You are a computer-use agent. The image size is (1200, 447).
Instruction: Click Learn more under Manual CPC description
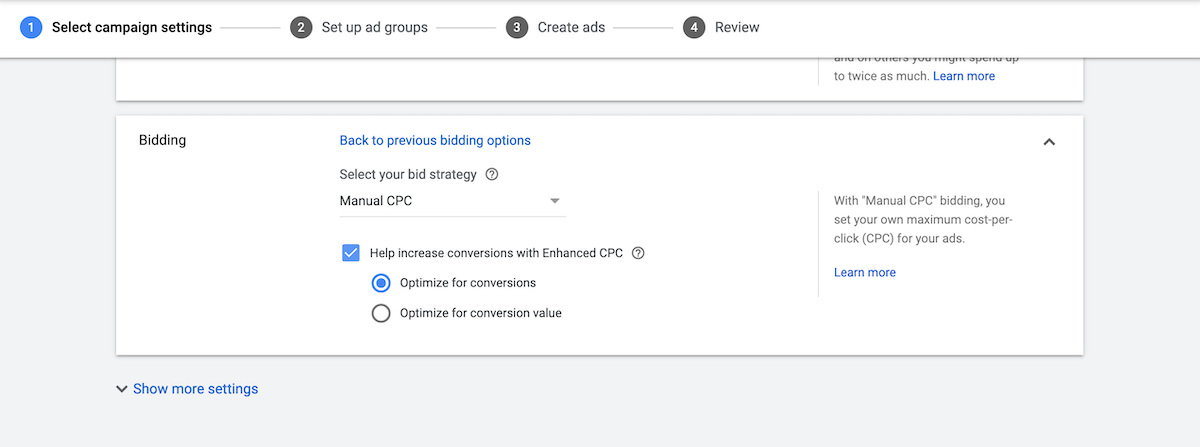865,272
